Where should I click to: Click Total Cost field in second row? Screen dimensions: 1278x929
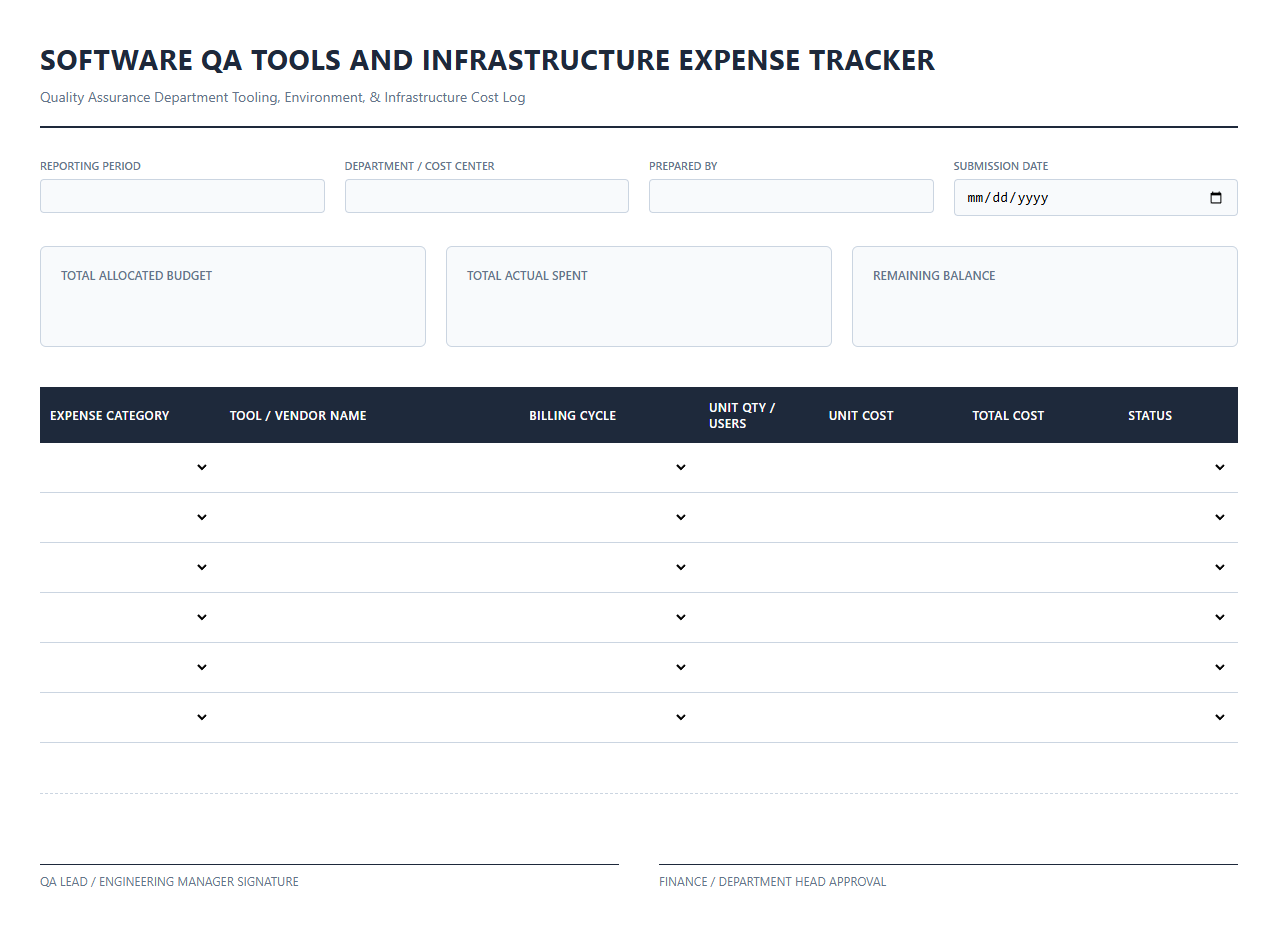point(1040,517)
